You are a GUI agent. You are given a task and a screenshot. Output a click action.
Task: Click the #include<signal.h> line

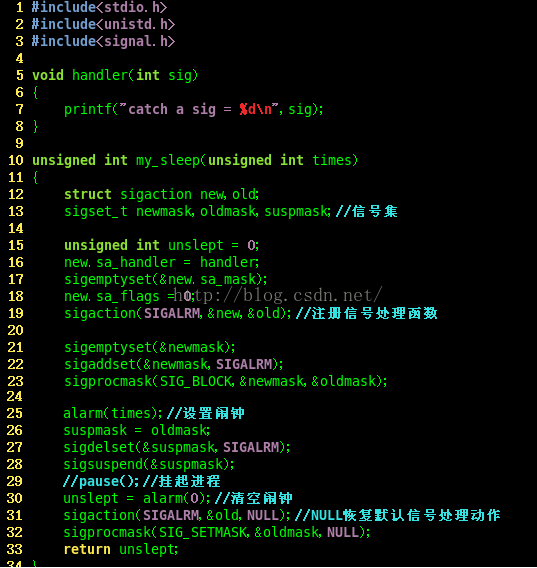pos(103,41)
